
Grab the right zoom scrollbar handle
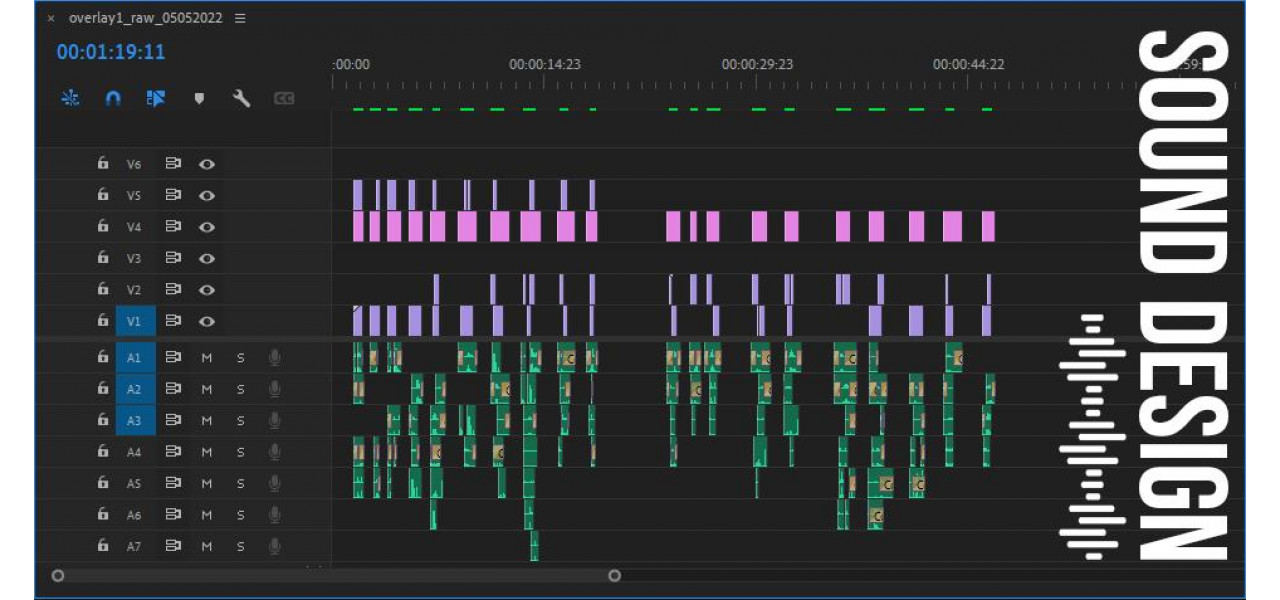[614, 575]
